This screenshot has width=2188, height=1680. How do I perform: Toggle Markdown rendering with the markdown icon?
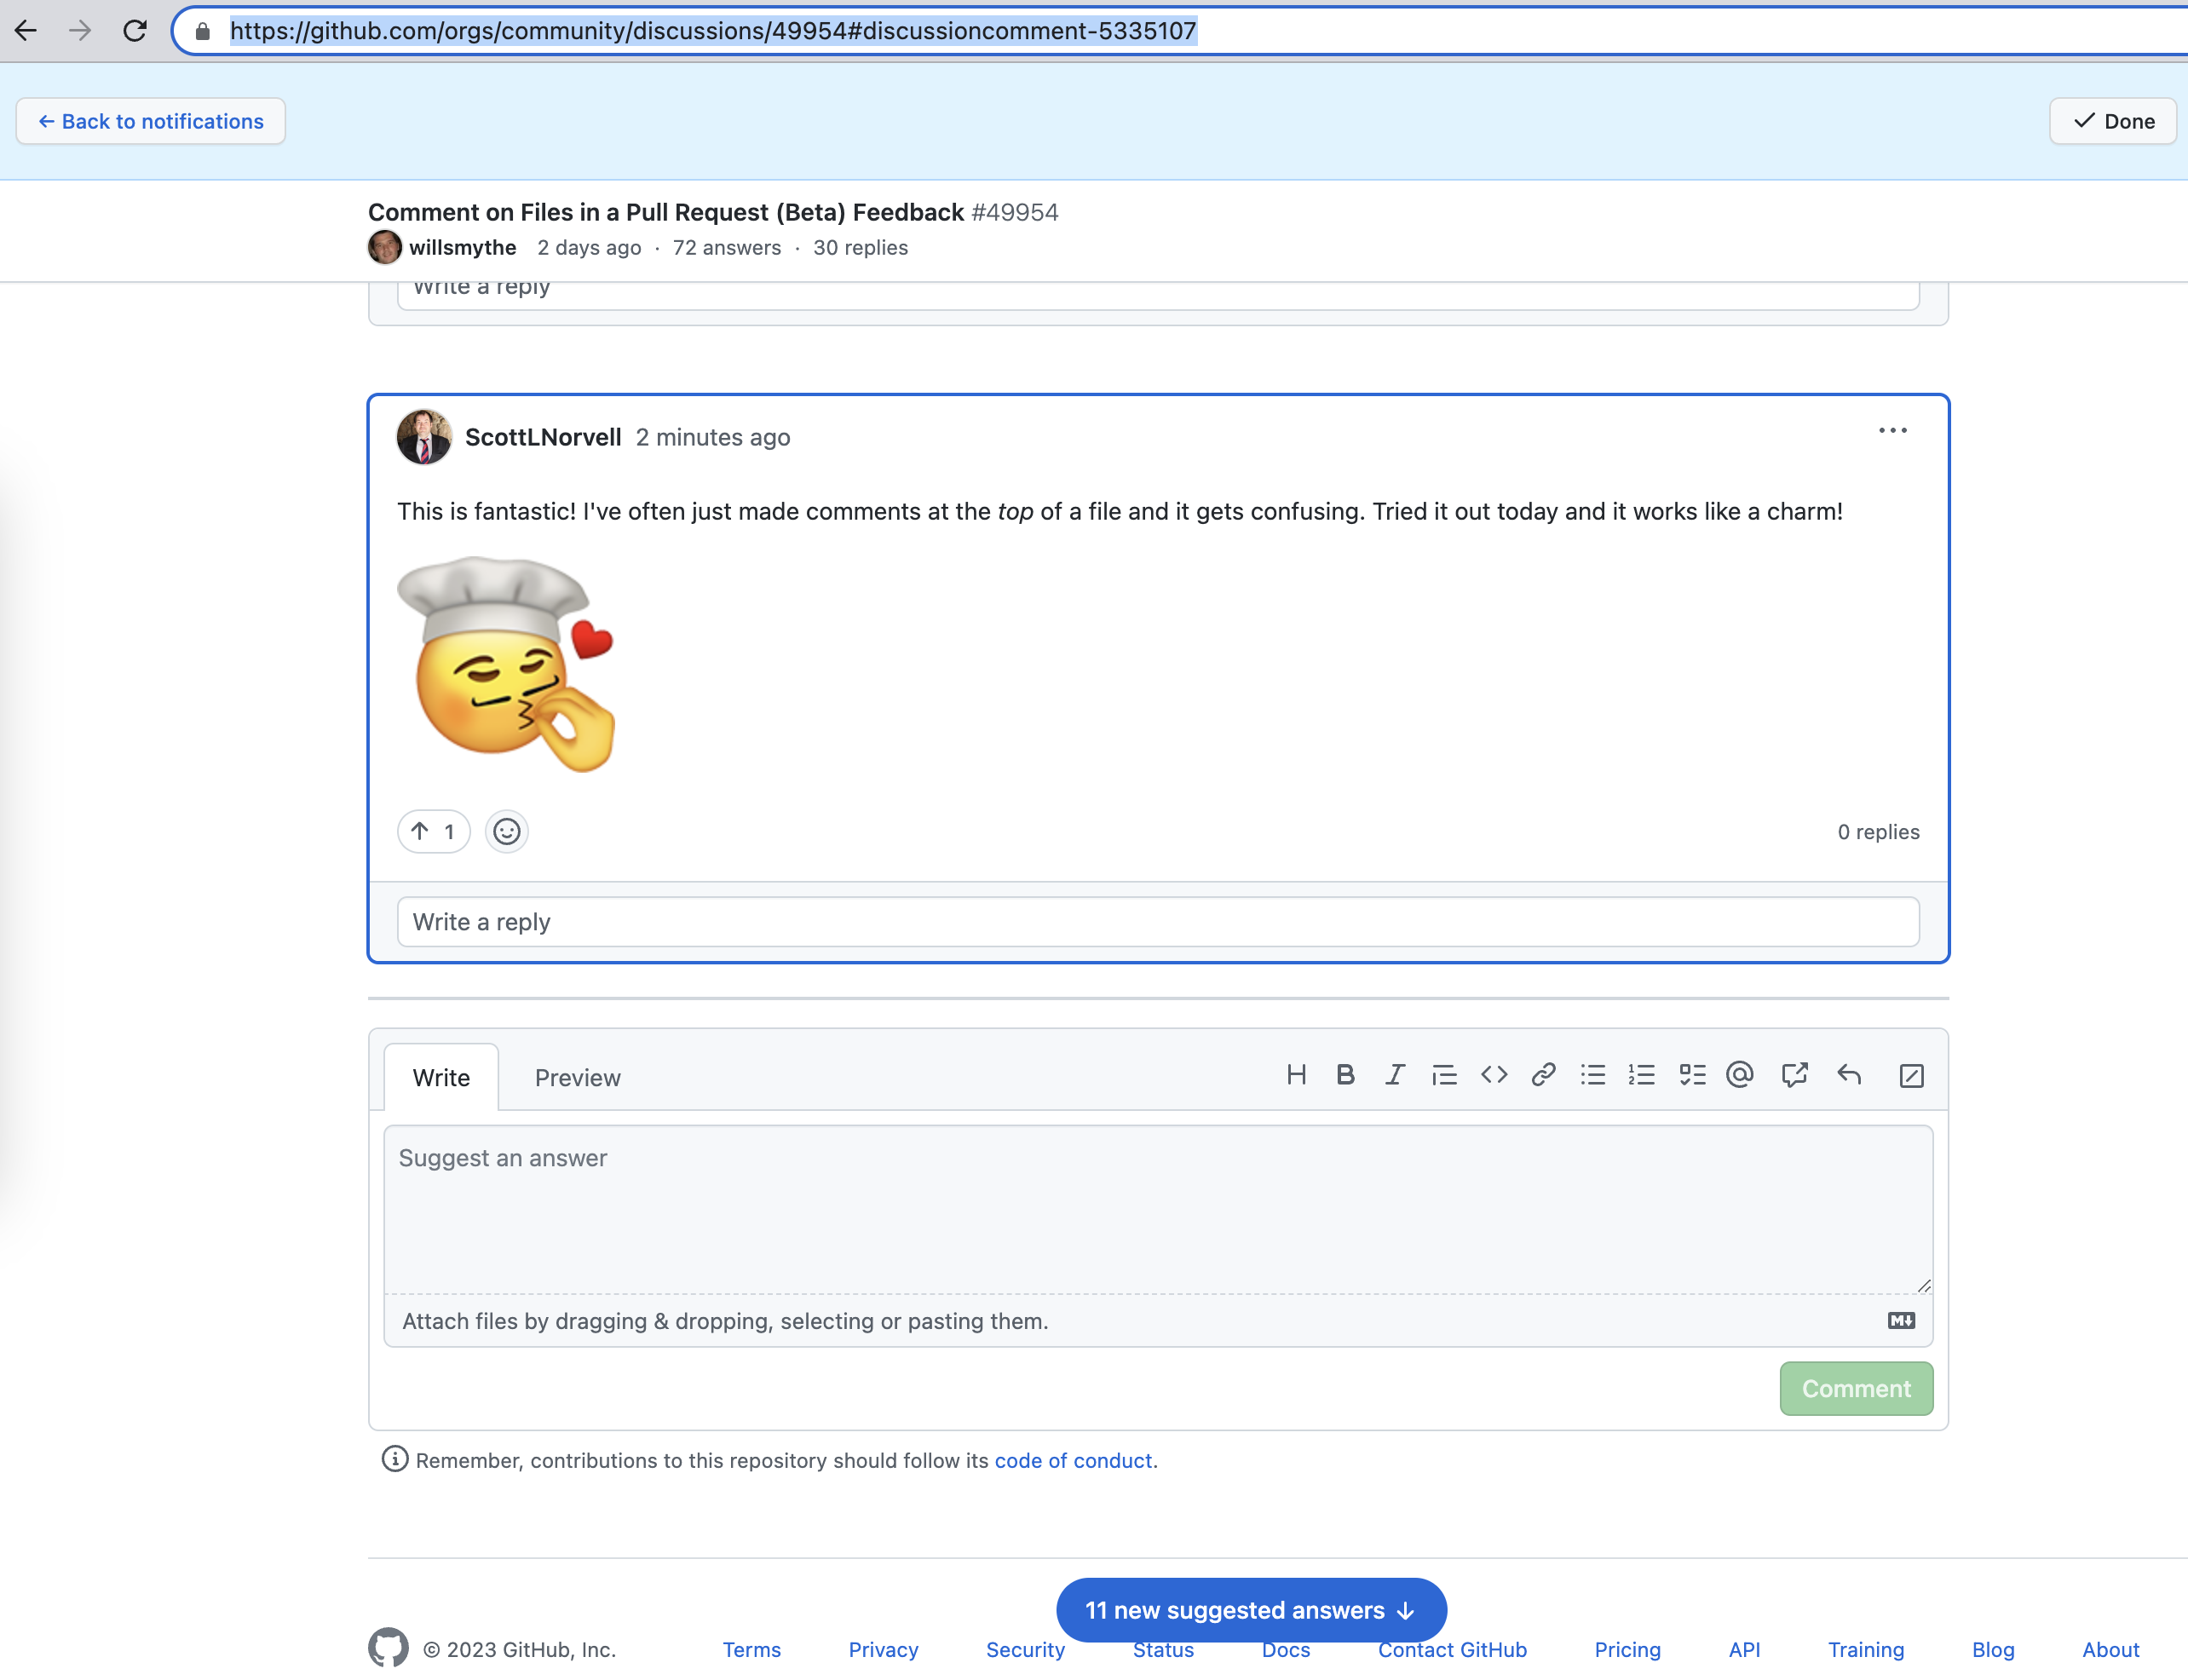[x=1902, y=1320]
